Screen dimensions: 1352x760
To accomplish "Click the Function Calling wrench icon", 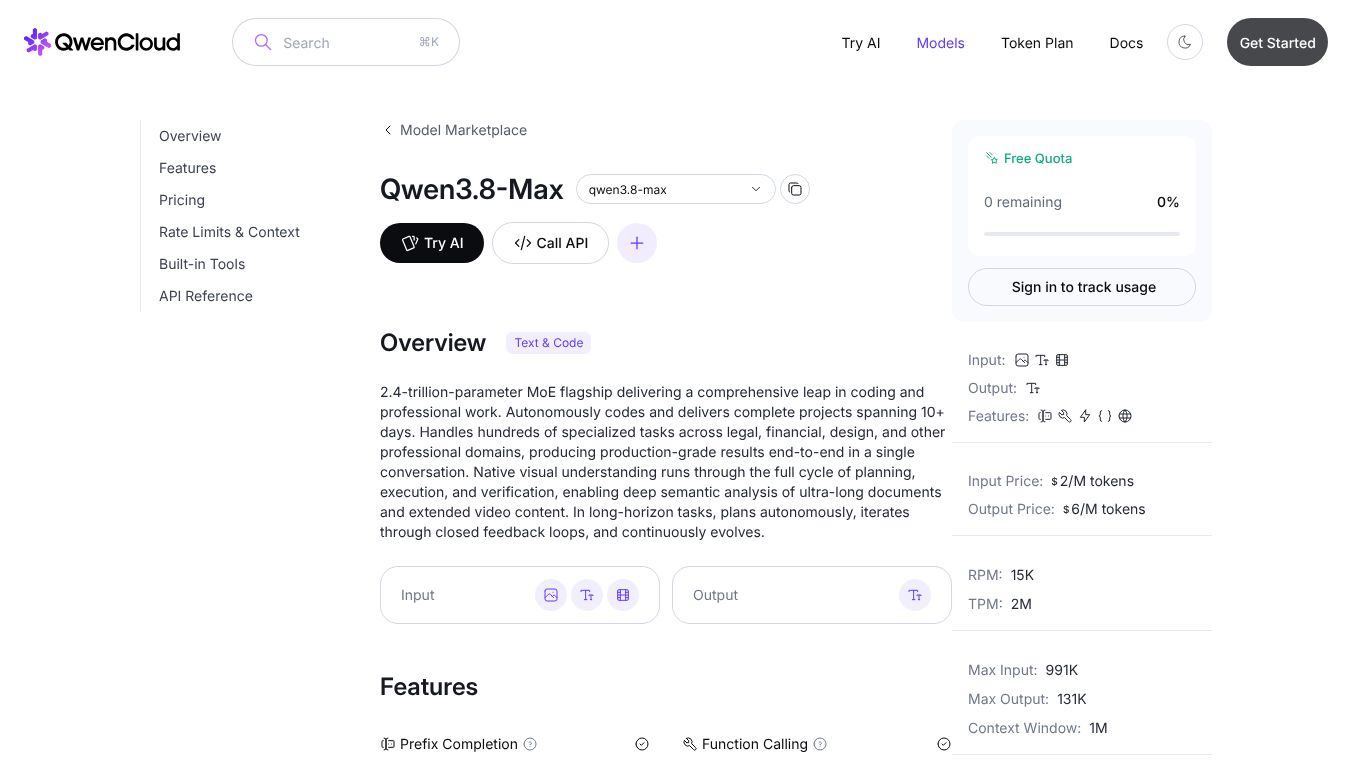I will pyautogui.click(x=690, y=744).
